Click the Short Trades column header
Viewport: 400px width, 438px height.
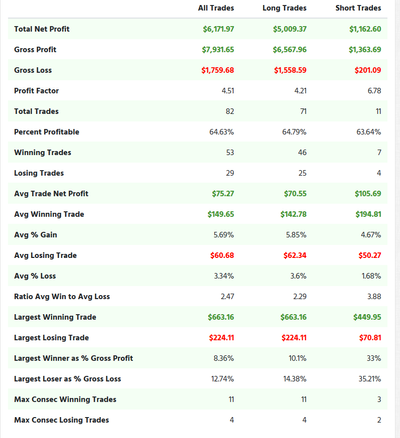pyautogui.click(x=358, y=8)
